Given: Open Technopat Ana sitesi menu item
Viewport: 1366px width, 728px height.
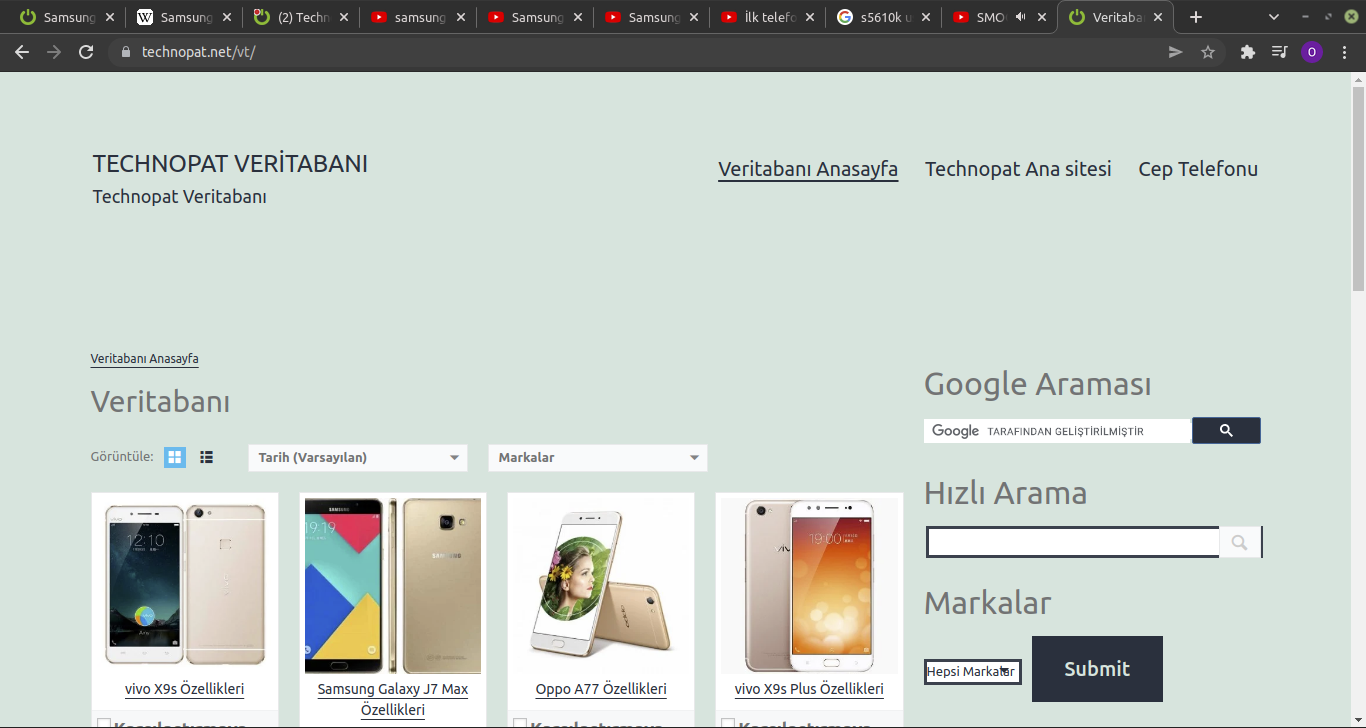Looking at the screenshot, I should click(x=1018, y=169).
